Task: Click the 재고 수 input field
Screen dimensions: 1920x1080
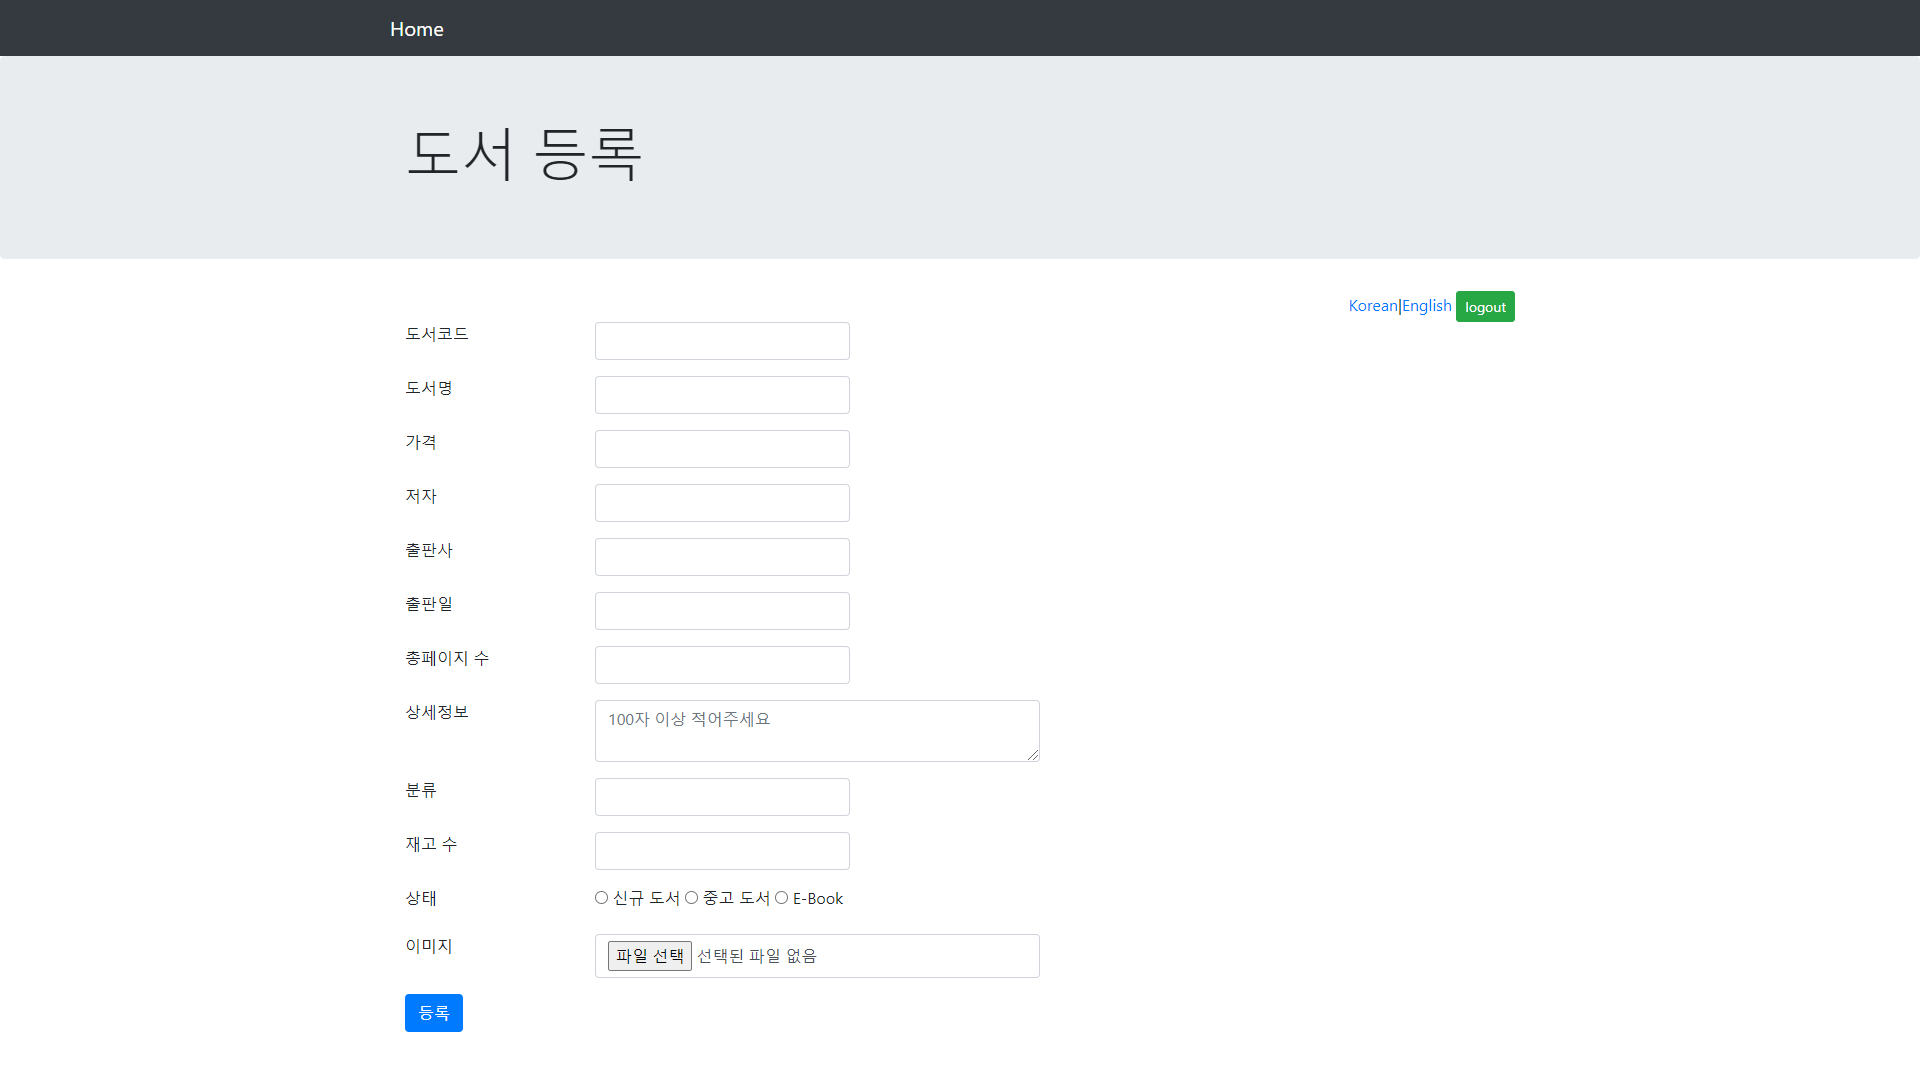Action: tap(721, 851)
